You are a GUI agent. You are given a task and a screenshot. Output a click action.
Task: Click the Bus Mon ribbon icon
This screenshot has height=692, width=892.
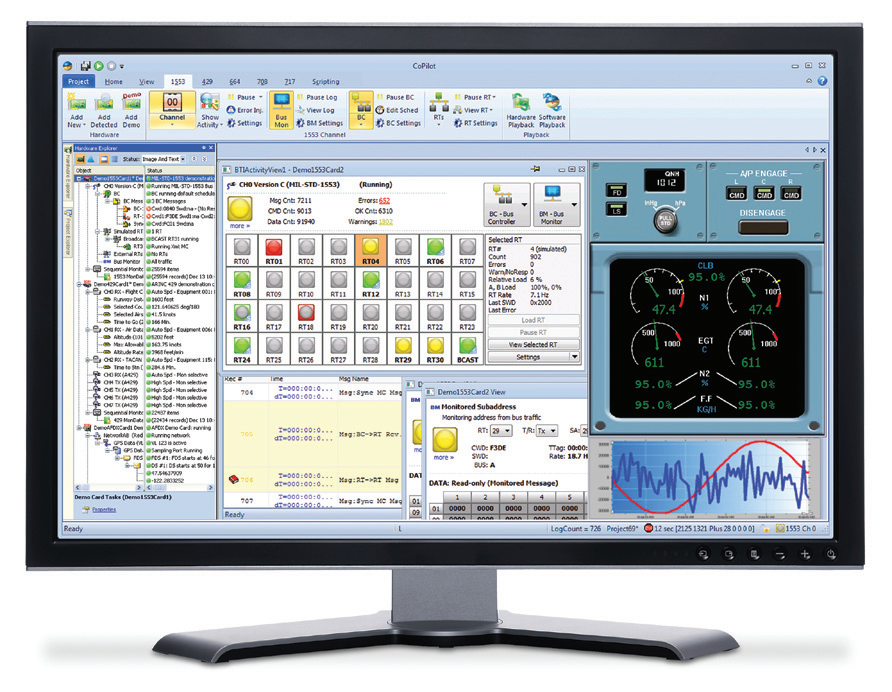tap(281, 107)
